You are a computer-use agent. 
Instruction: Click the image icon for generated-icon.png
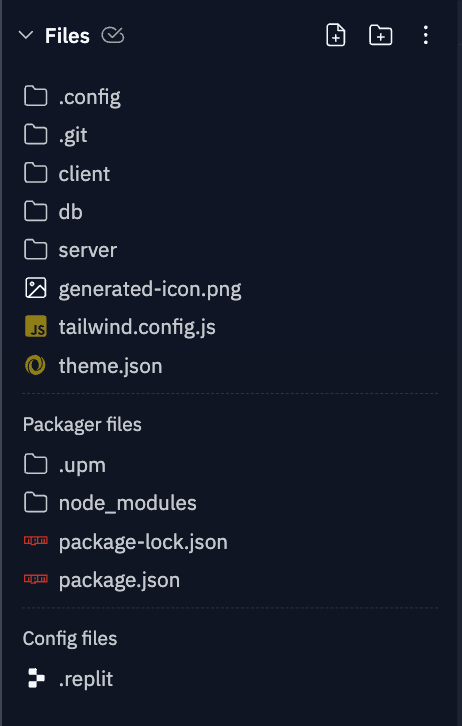pos(36,288)
